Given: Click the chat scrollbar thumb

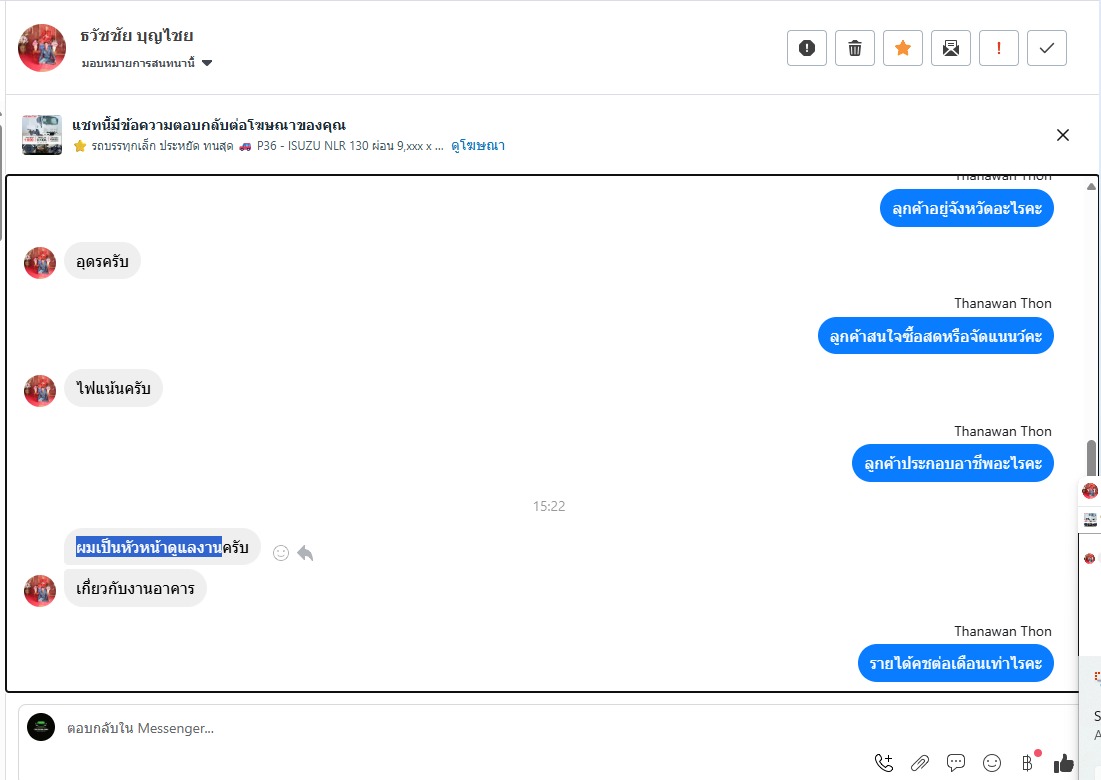Looking at the screenshot, I should pos(1091,458).
